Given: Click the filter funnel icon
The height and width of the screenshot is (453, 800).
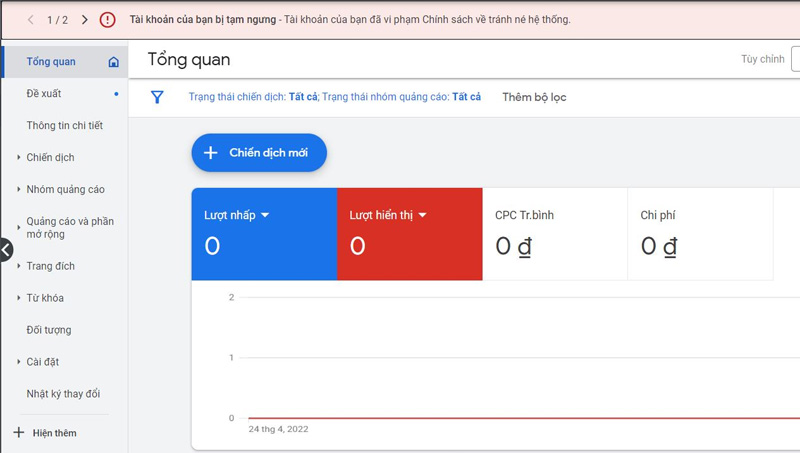Looking at the screenshot, I should point(157,97).
